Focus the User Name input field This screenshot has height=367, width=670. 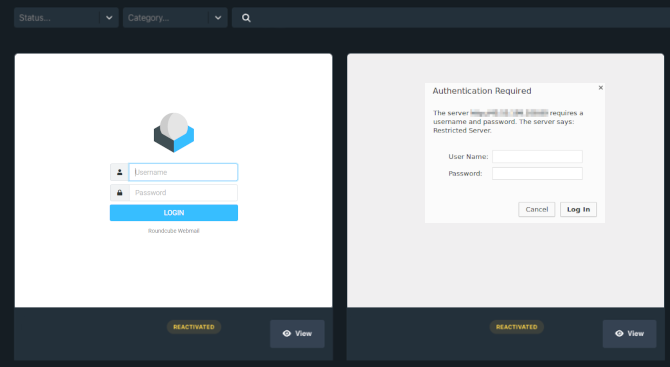pyautogui.click(x=537, y=157)
